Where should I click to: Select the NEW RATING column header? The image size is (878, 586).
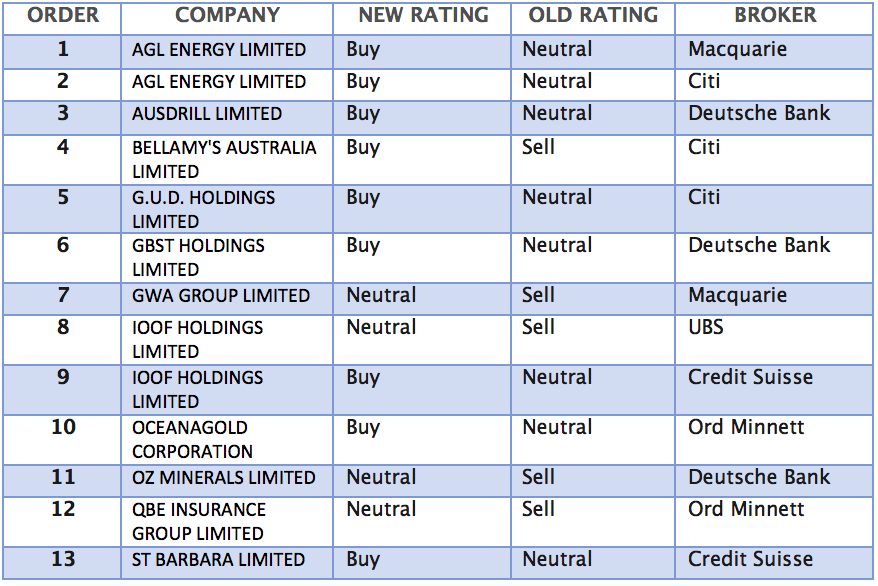[423, 16]
